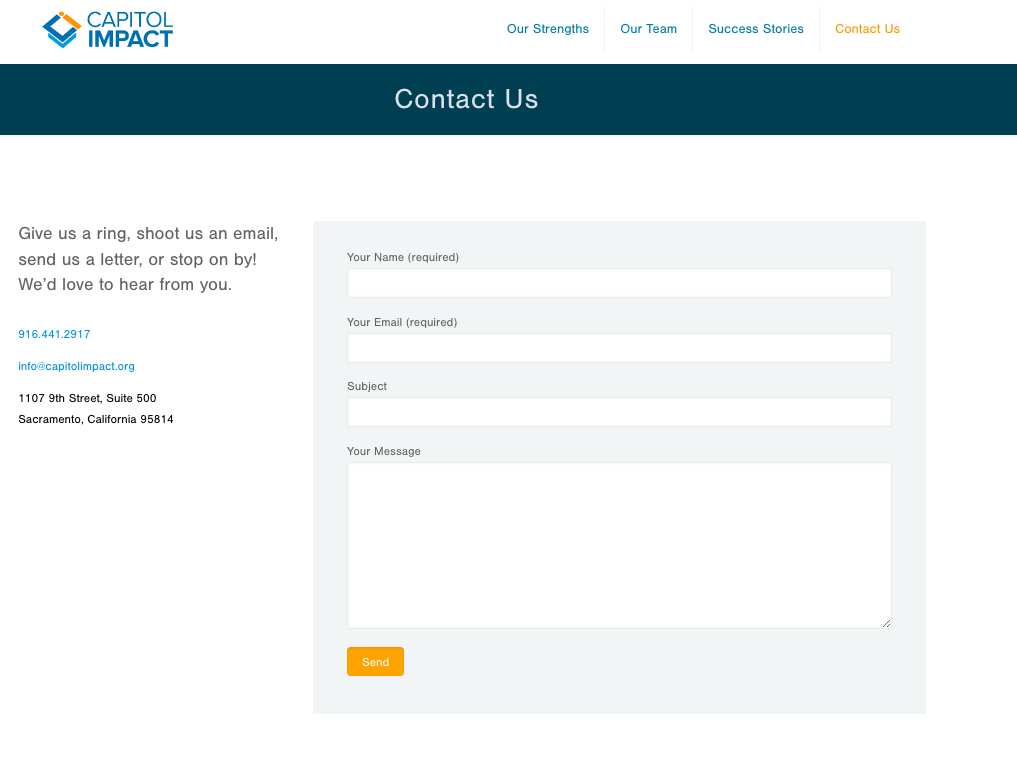
Task: Click the 'Your Message' field label
Action: (383, 451)
